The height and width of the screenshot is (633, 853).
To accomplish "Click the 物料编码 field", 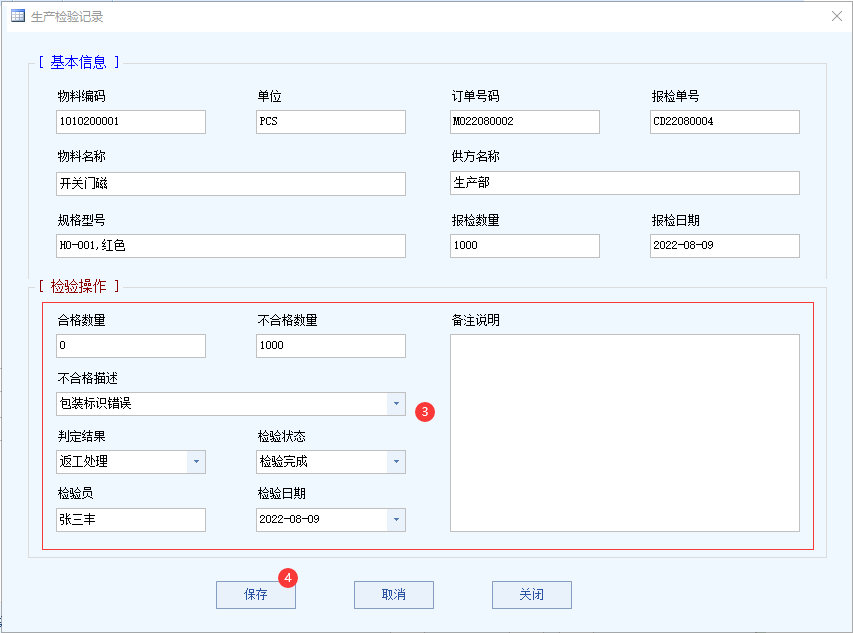I will [x=131, y=122].
